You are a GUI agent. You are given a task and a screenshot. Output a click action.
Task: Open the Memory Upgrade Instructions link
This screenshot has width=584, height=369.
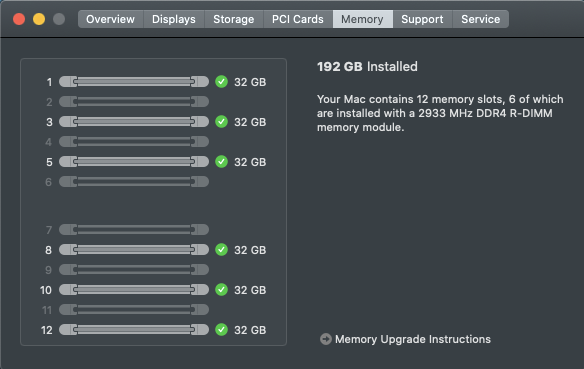413,339
